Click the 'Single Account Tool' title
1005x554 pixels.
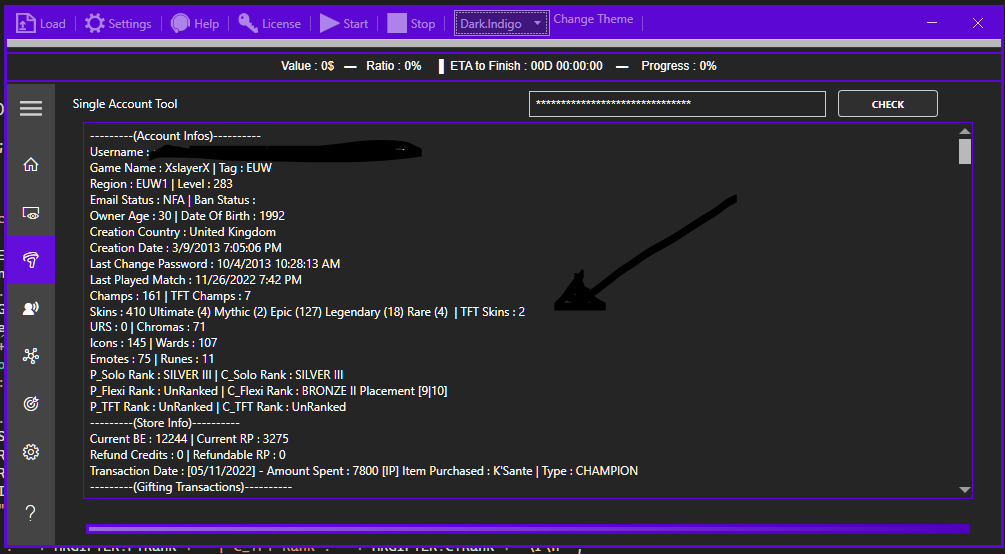click(x=125, y=104)
